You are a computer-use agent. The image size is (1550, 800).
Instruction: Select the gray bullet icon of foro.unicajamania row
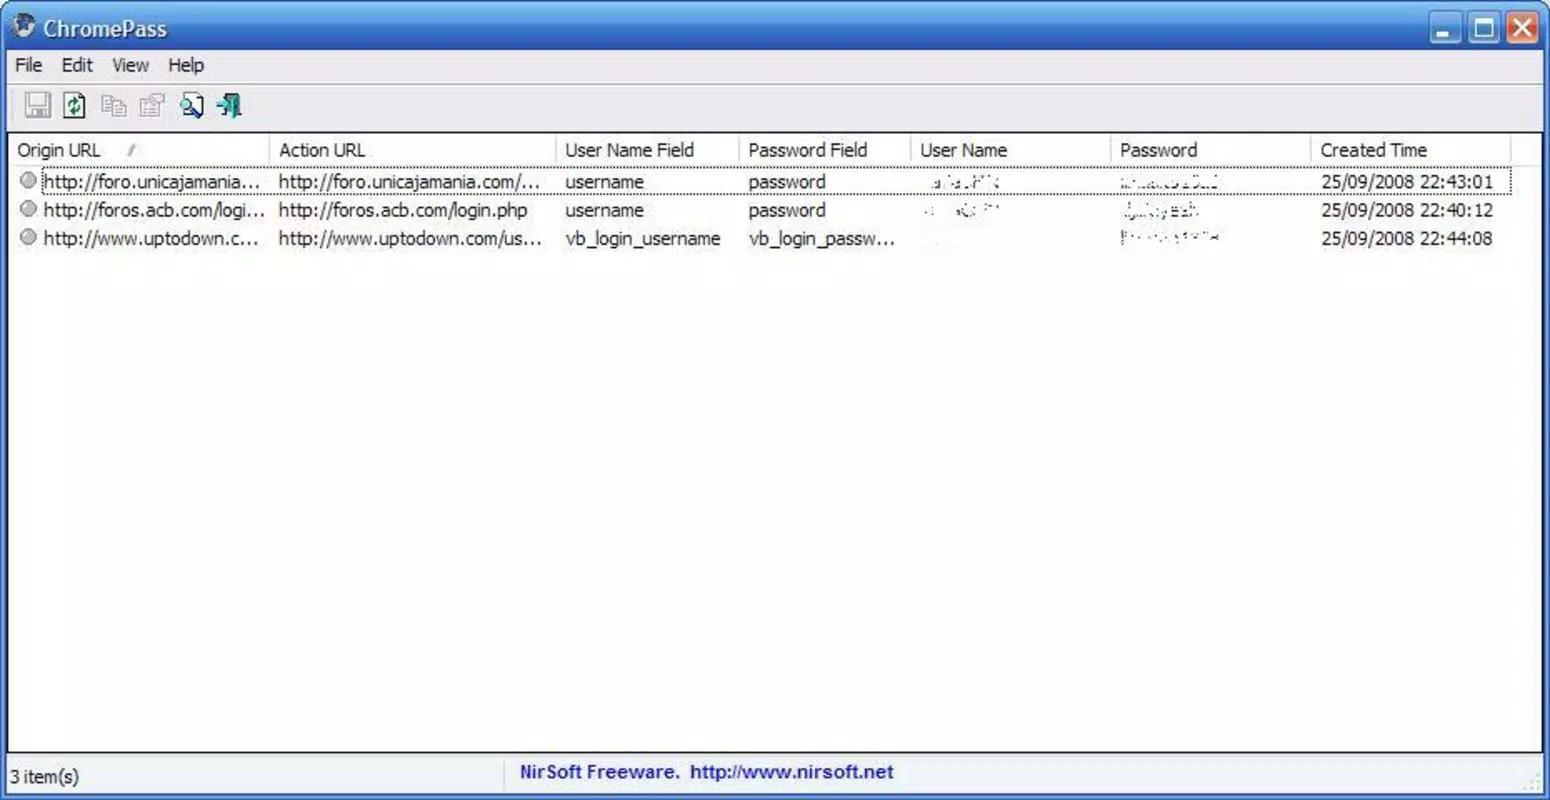pos(28,181)
